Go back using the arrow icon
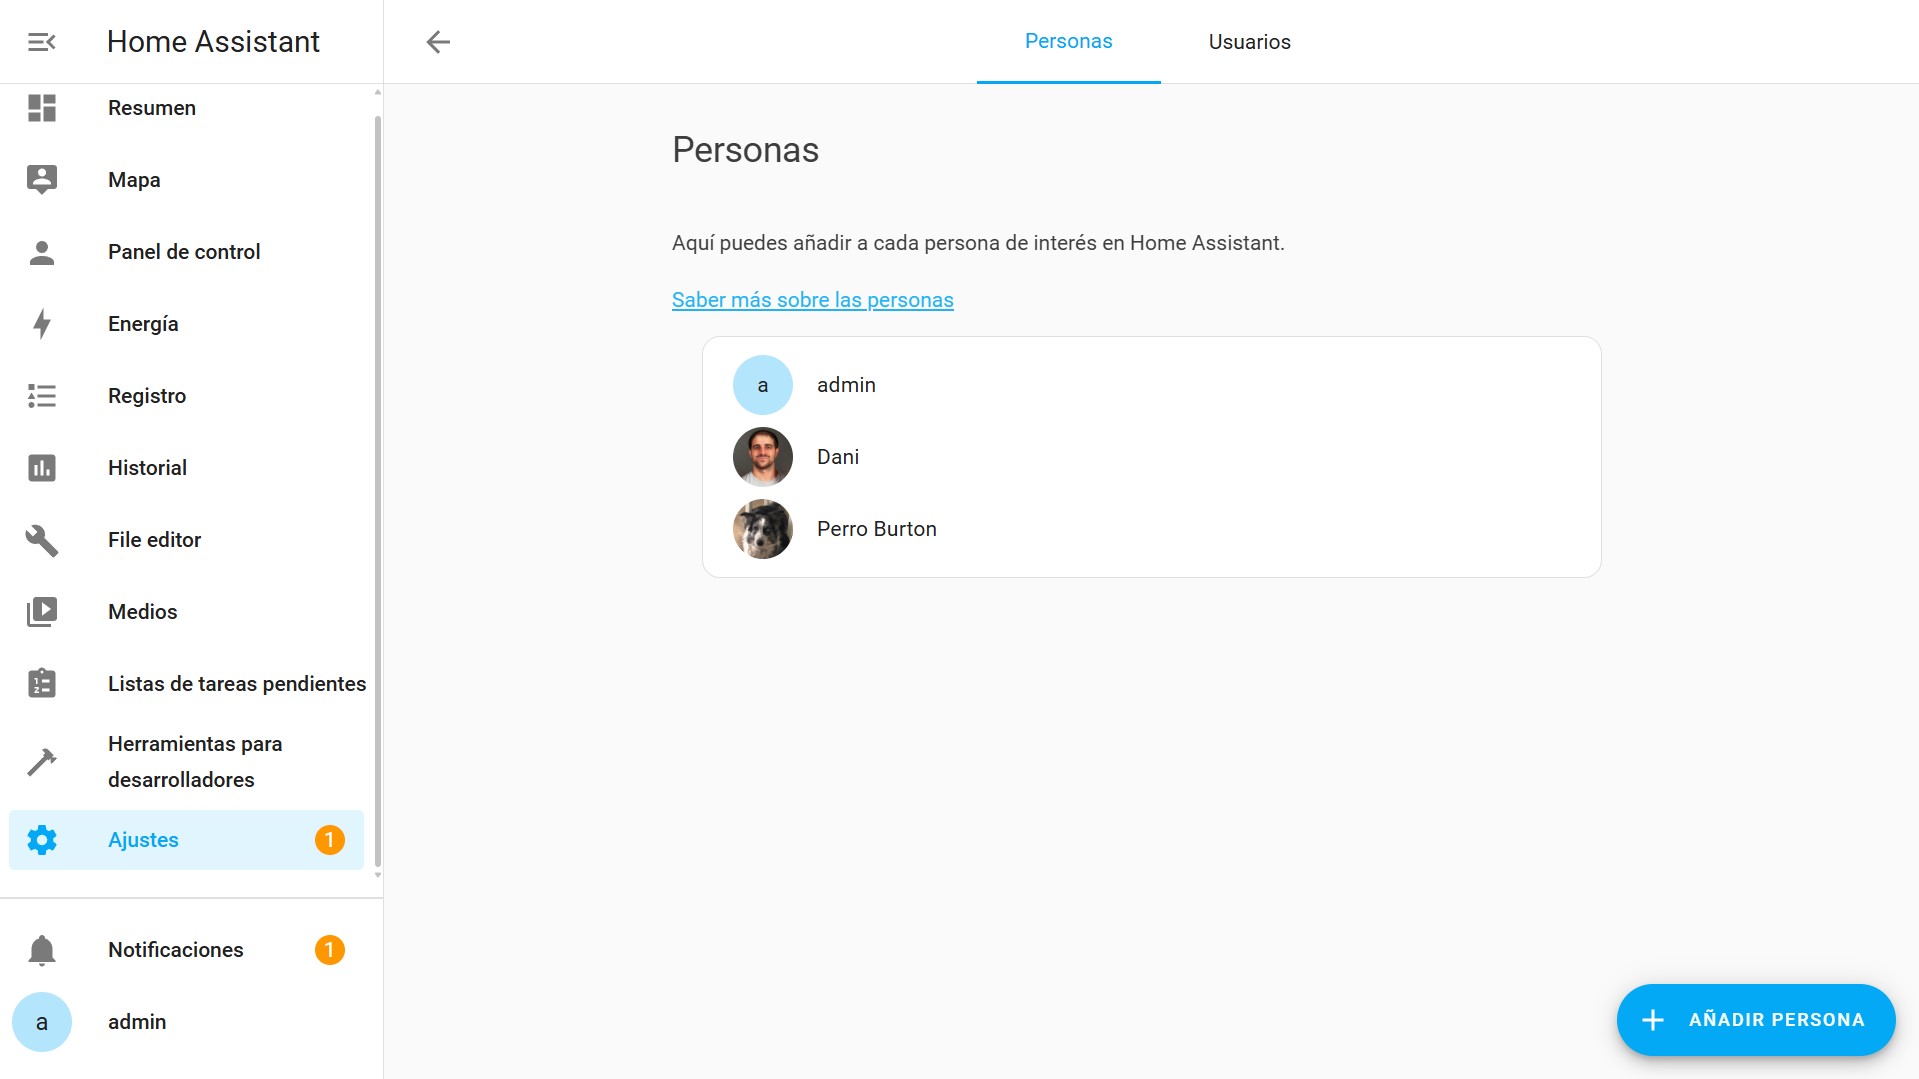Viewport: 1919px width, 1079px height. click(438, 42)
